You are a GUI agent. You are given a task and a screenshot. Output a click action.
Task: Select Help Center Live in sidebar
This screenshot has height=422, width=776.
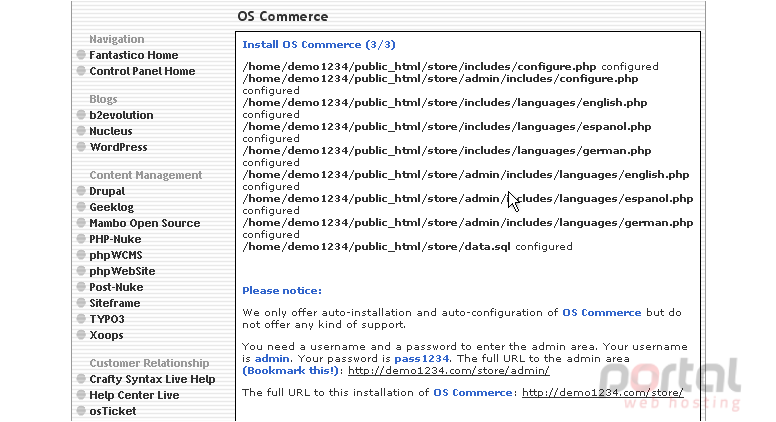134,395
